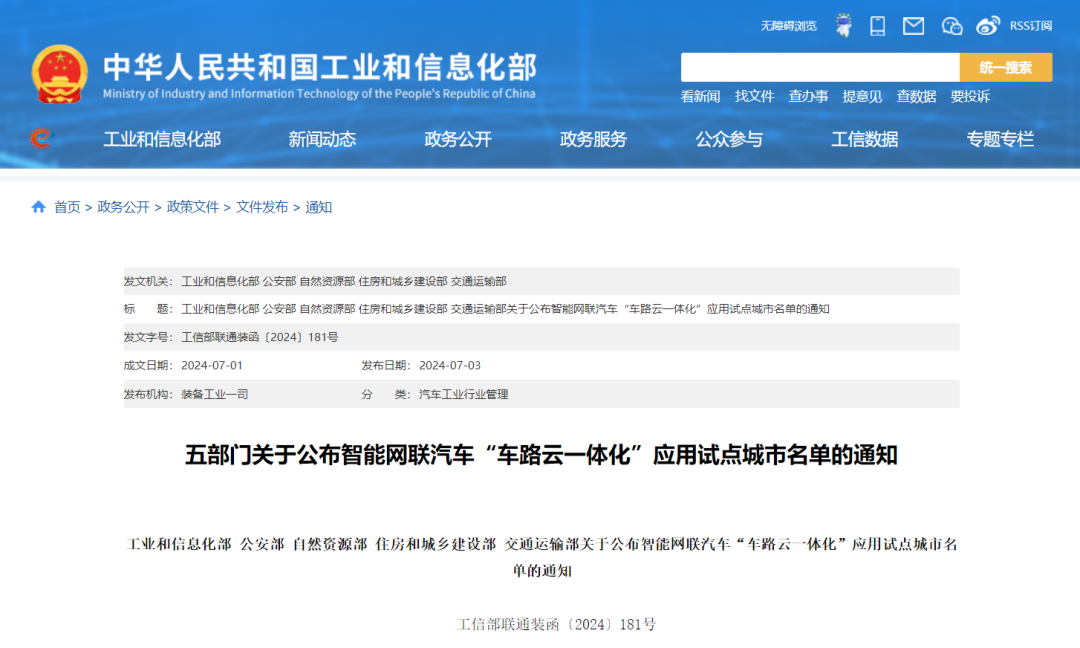Open the WeChat icon in header
Image resolution: width=1080 pixels, height=648 pixels.
pos(951,26)
